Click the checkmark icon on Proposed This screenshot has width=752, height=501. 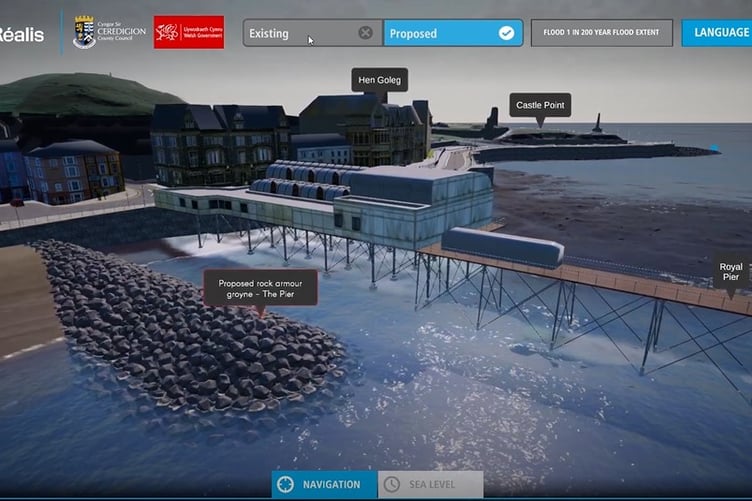[506, 33]
